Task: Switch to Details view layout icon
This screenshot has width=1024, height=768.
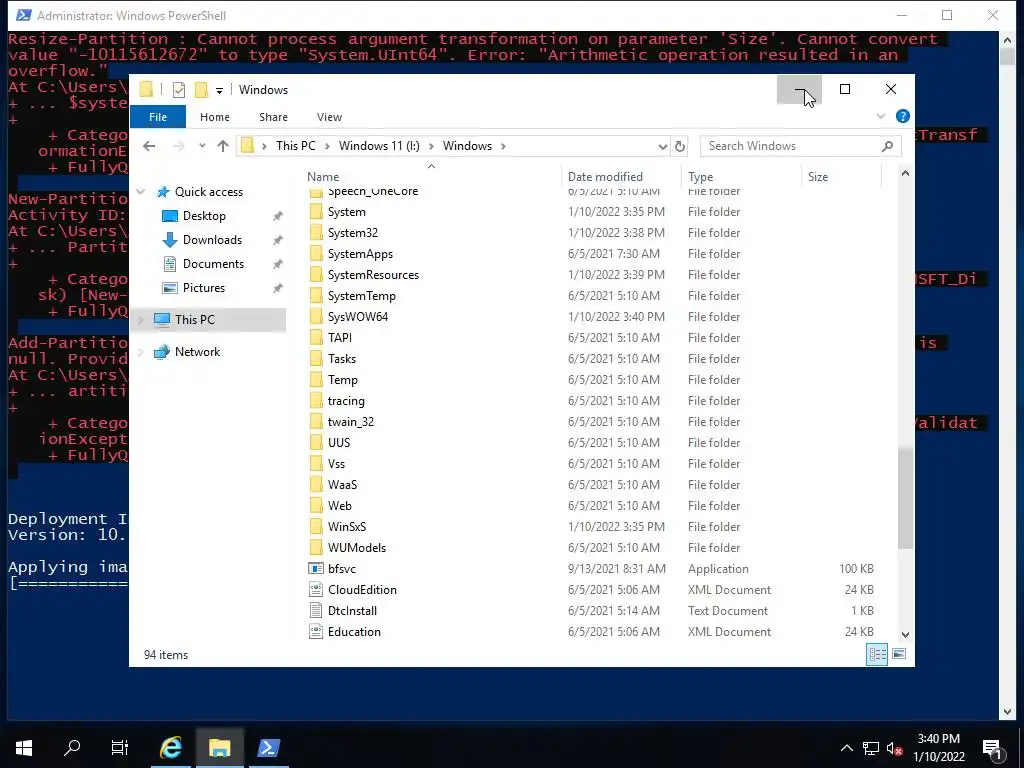Action: [x=876, y=654]
